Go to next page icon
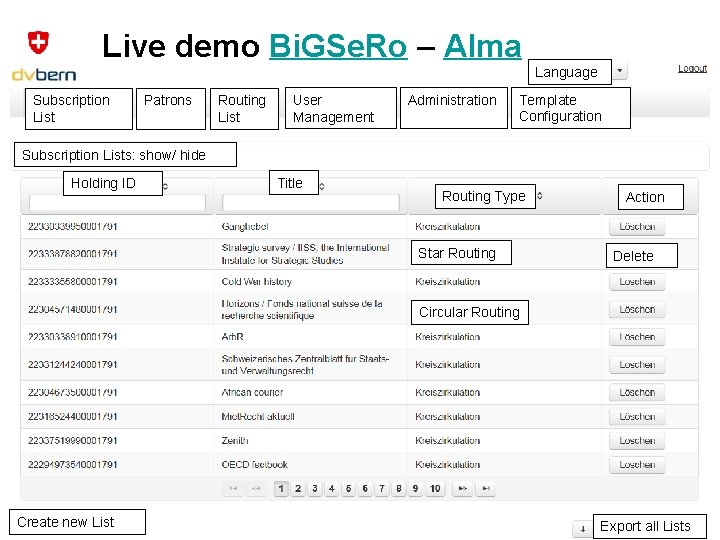 pyautogui.click(x=463, y=488)
